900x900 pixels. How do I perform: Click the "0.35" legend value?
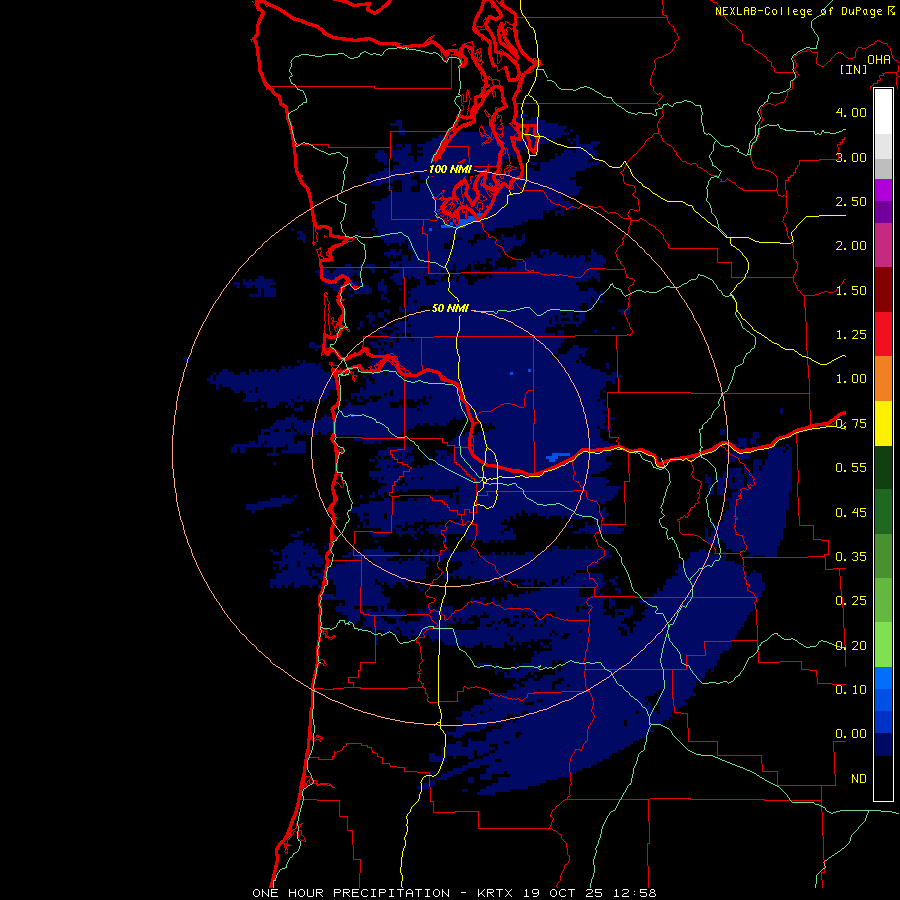point(851,557)
